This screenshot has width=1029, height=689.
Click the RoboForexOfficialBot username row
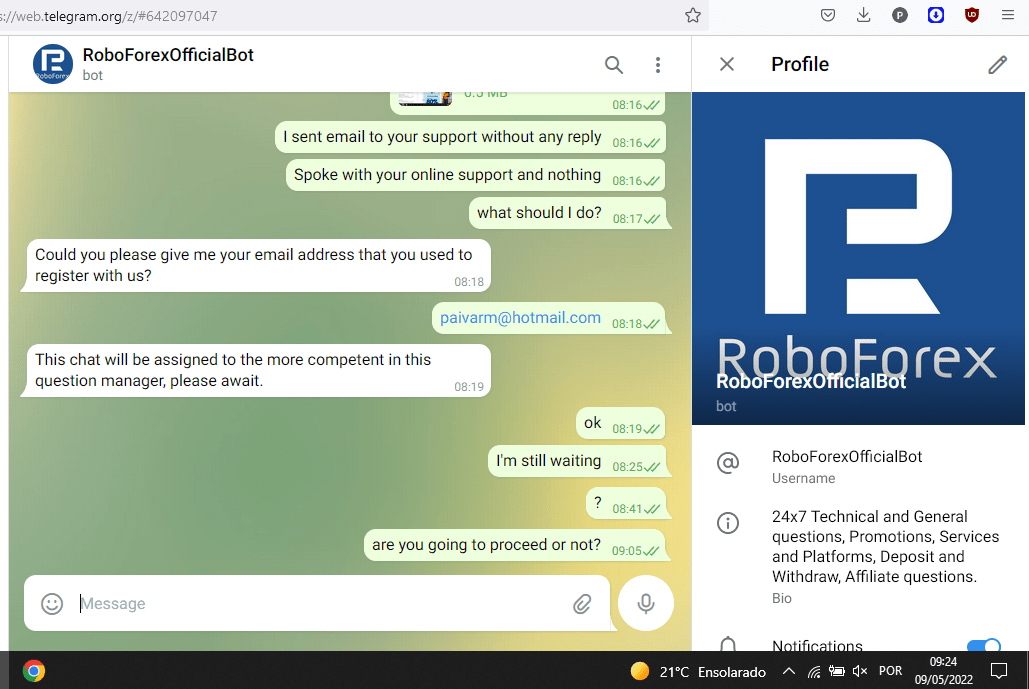847,466
